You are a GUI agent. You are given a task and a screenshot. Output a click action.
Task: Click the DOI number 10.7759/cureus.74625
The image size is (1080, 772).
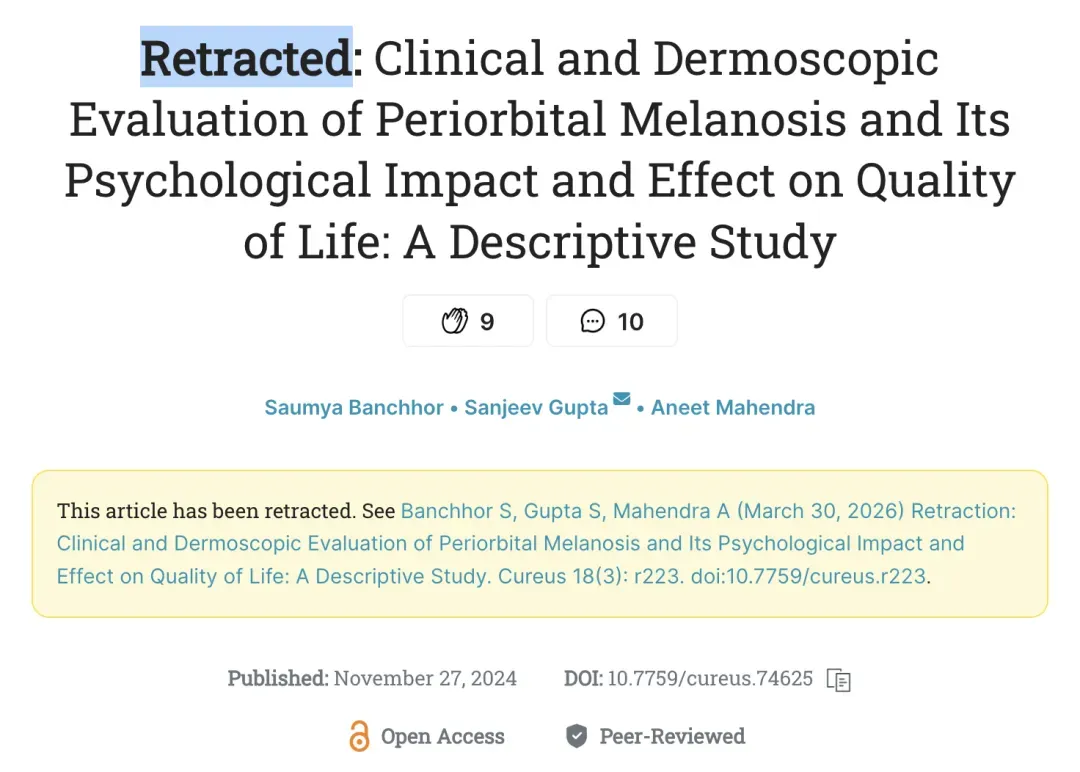click(x=710, y=678)
